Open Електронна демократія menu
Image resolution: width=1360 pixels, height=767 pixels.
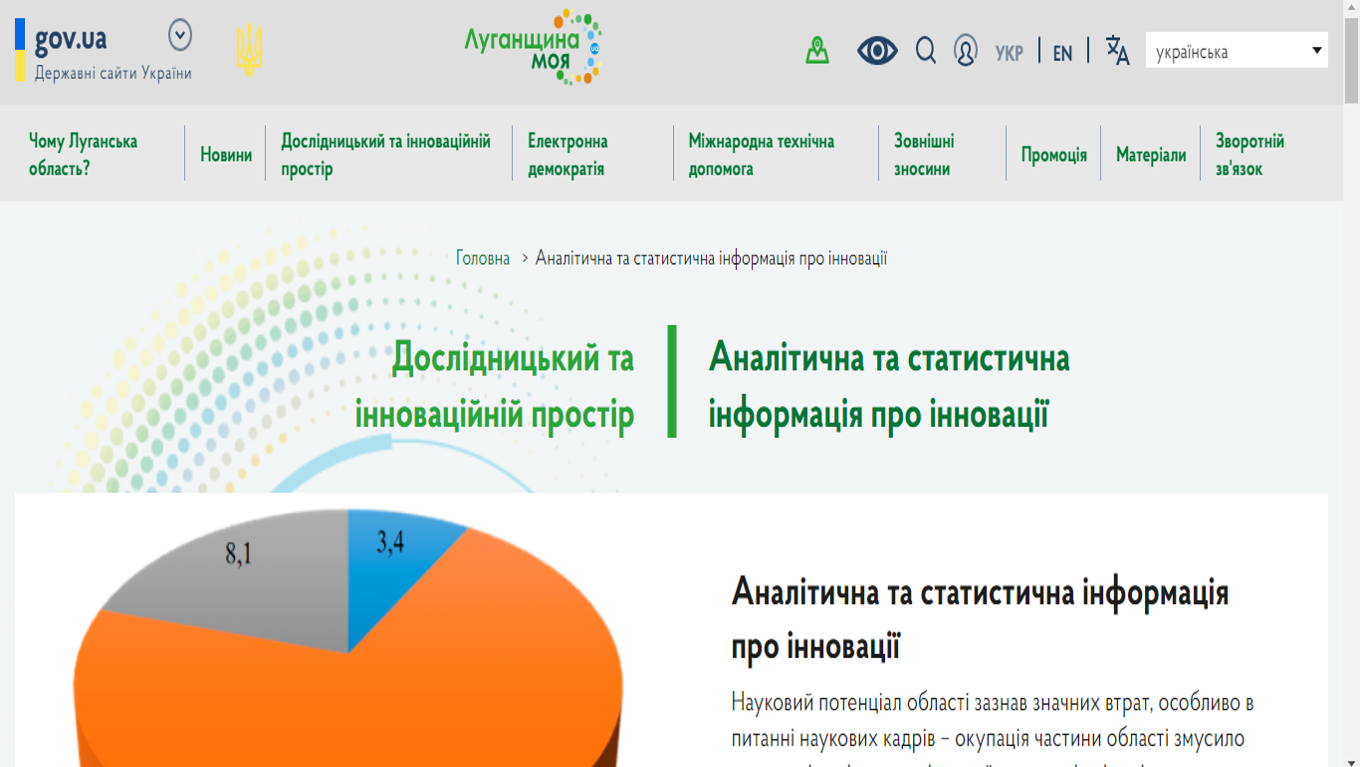568,155
